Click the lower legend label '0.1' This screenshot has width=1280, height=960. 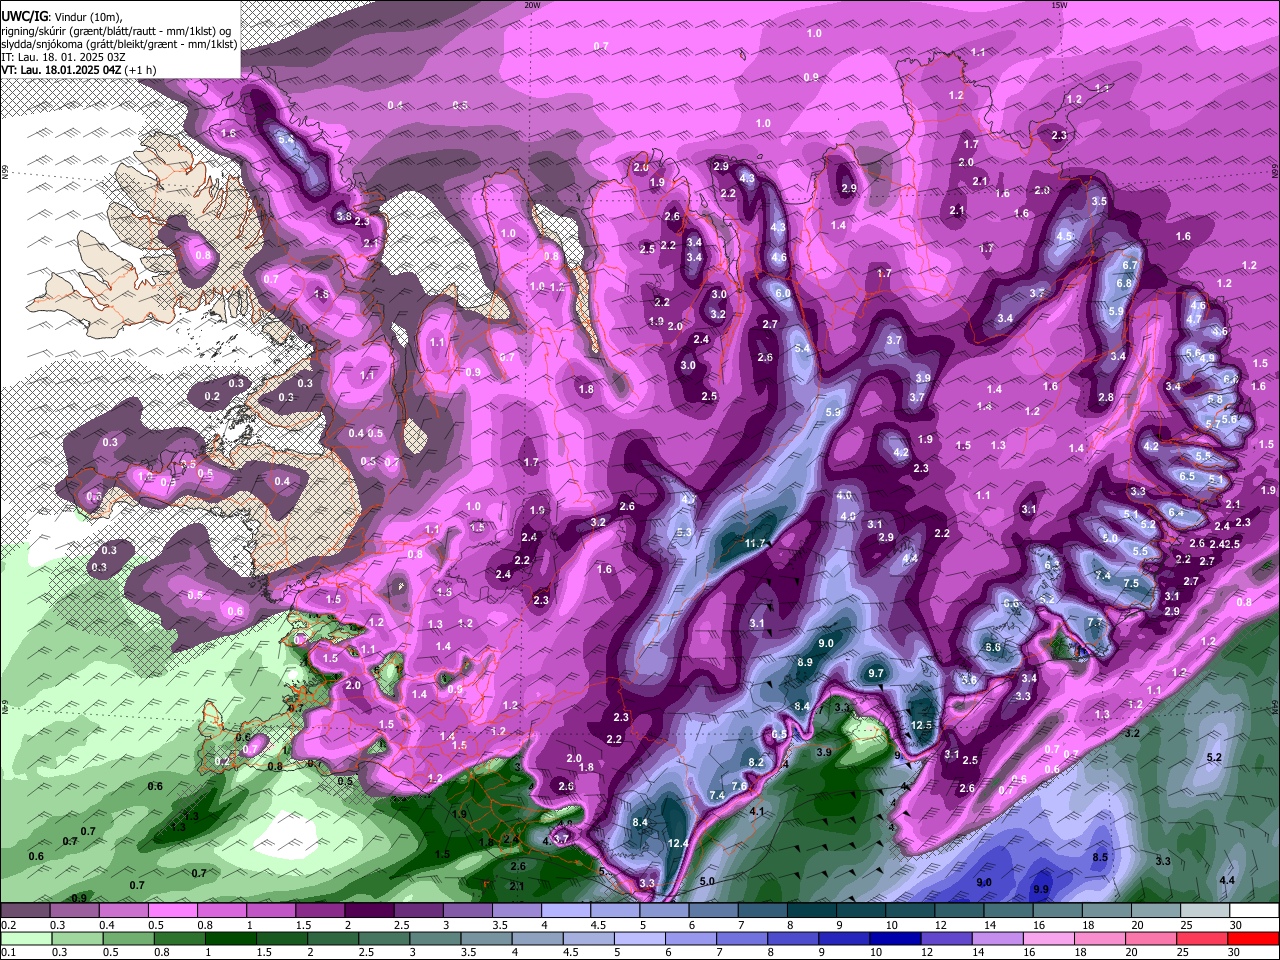tap(8, 954)
